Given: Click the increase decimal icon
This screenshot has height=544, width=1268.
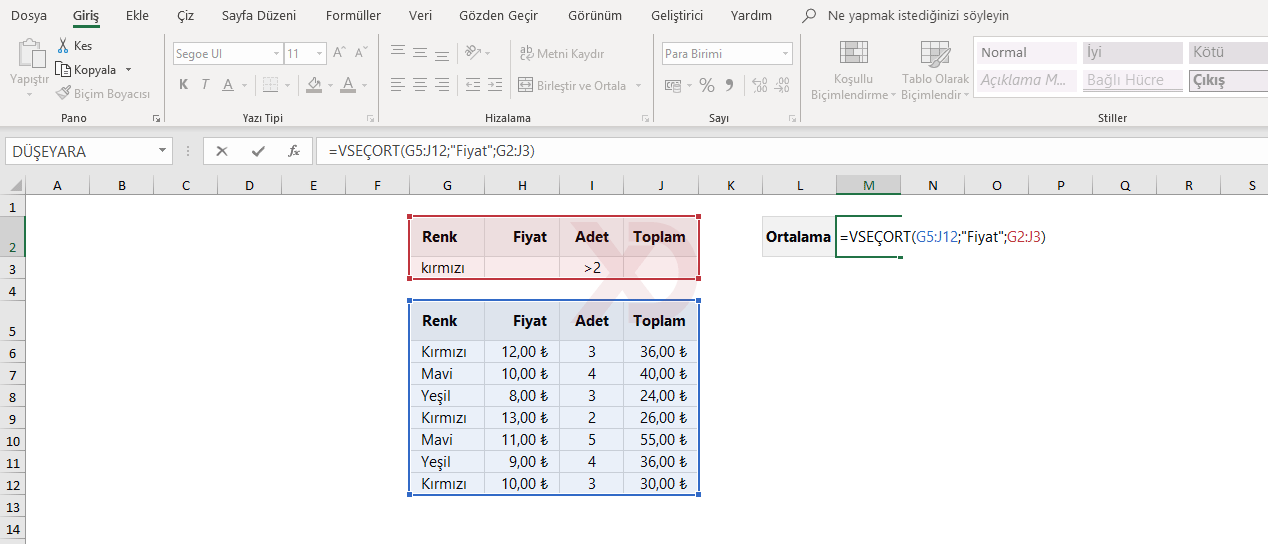Looking at the screenshot, I should tap(759, 85).
